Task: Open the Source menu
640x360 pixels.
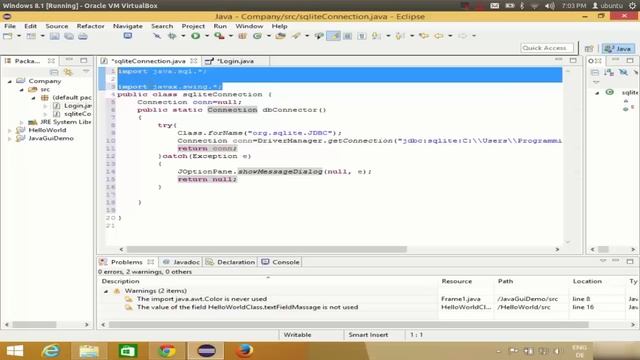Action: 57,26
